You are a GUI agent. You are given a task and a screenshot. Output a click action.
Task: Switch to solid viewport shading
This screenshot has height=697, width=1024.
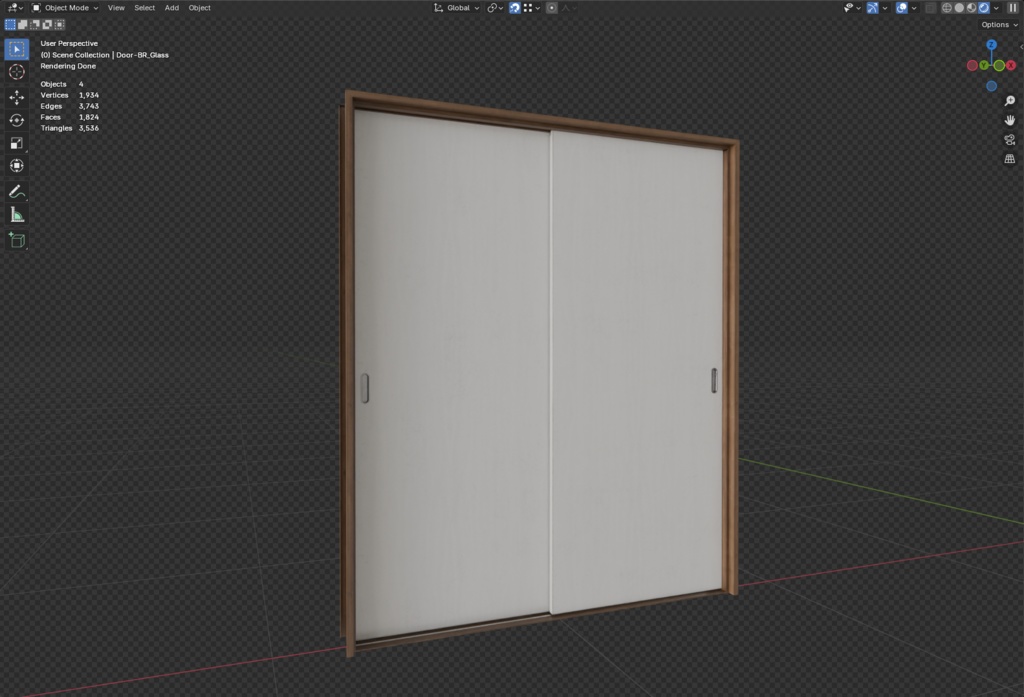click(x=959, y=8)
